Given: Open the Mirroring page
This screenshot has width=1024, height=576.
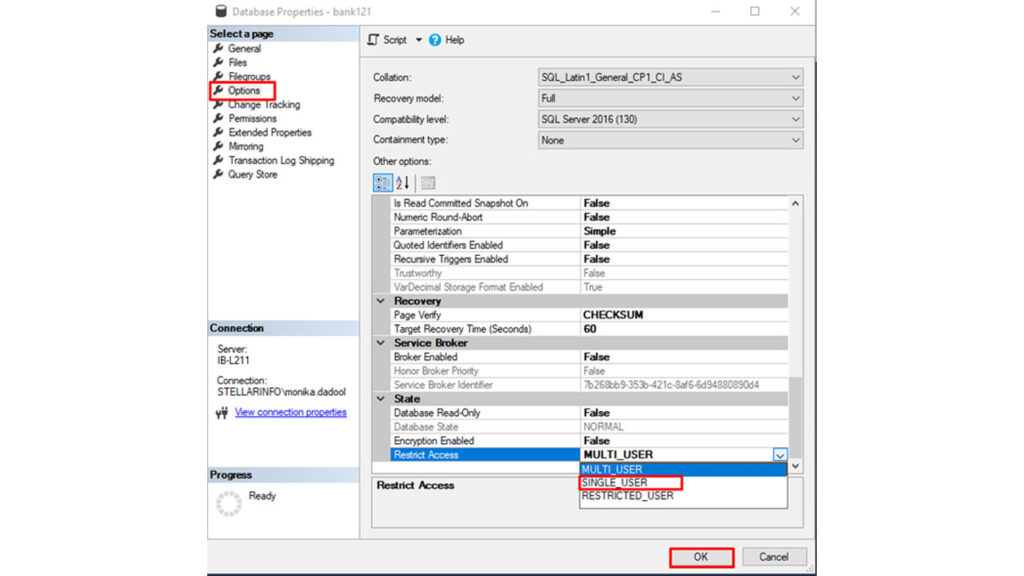Looking at the screenshot, I should [x=246, y=146].
